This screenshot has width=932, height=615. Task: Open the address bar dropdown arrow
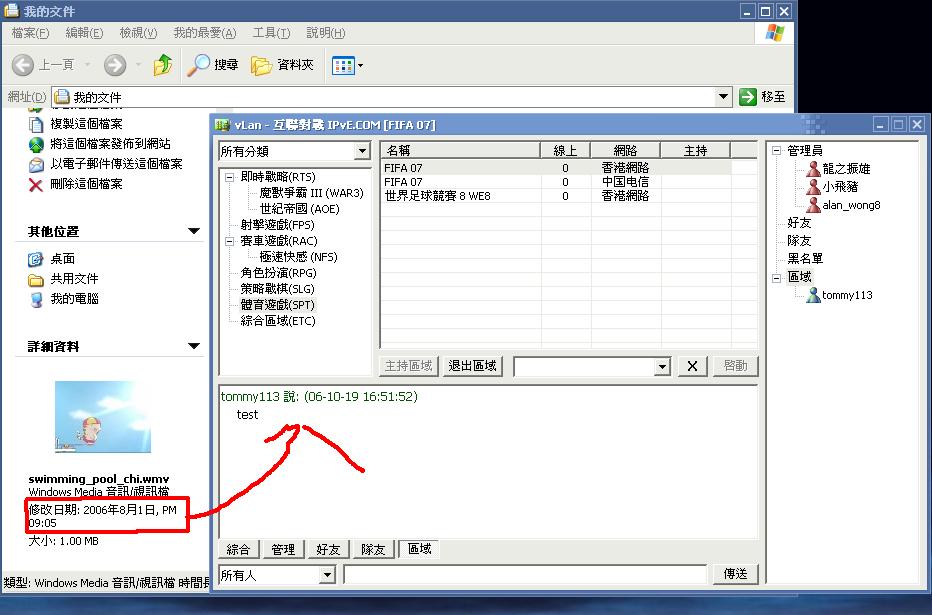(723, 96)
